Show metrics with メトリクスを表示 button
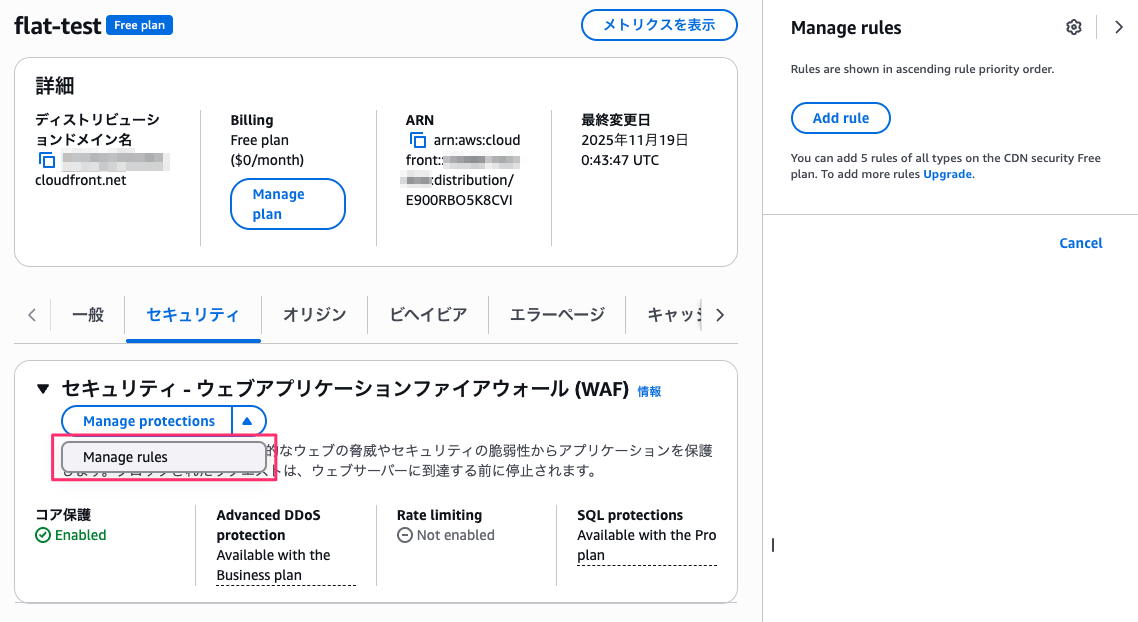This screenshot has height=622, width=1138. (659, 25)
